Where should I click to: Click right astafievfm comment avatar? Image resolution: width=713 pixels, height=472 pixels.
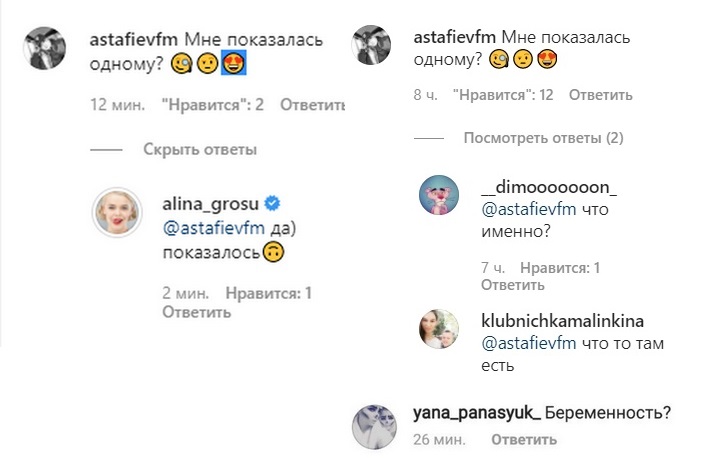point(376,45)
